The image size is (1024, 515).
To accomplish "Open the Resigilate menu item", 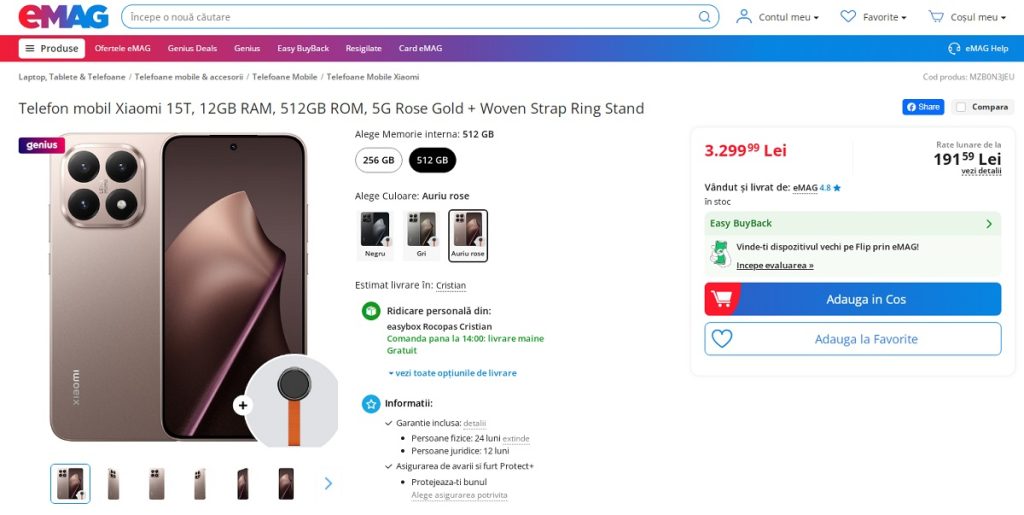I will (x=363, y=48).
